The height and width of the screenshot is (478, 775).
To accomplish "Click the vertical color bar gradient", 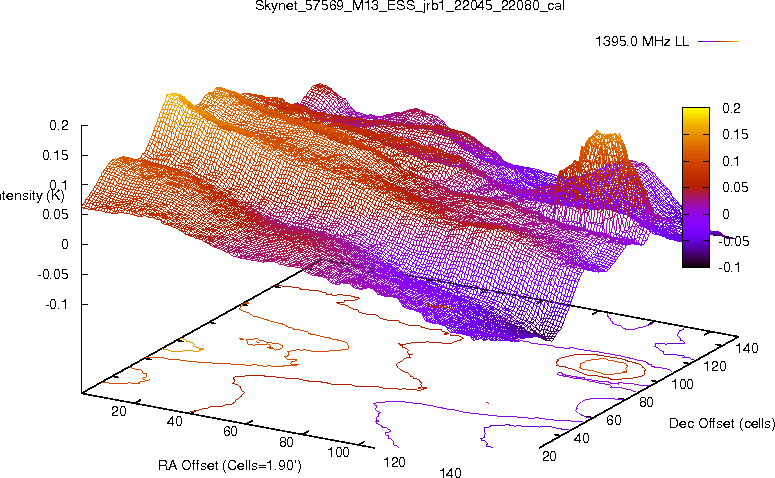I will tap(695, 187).
